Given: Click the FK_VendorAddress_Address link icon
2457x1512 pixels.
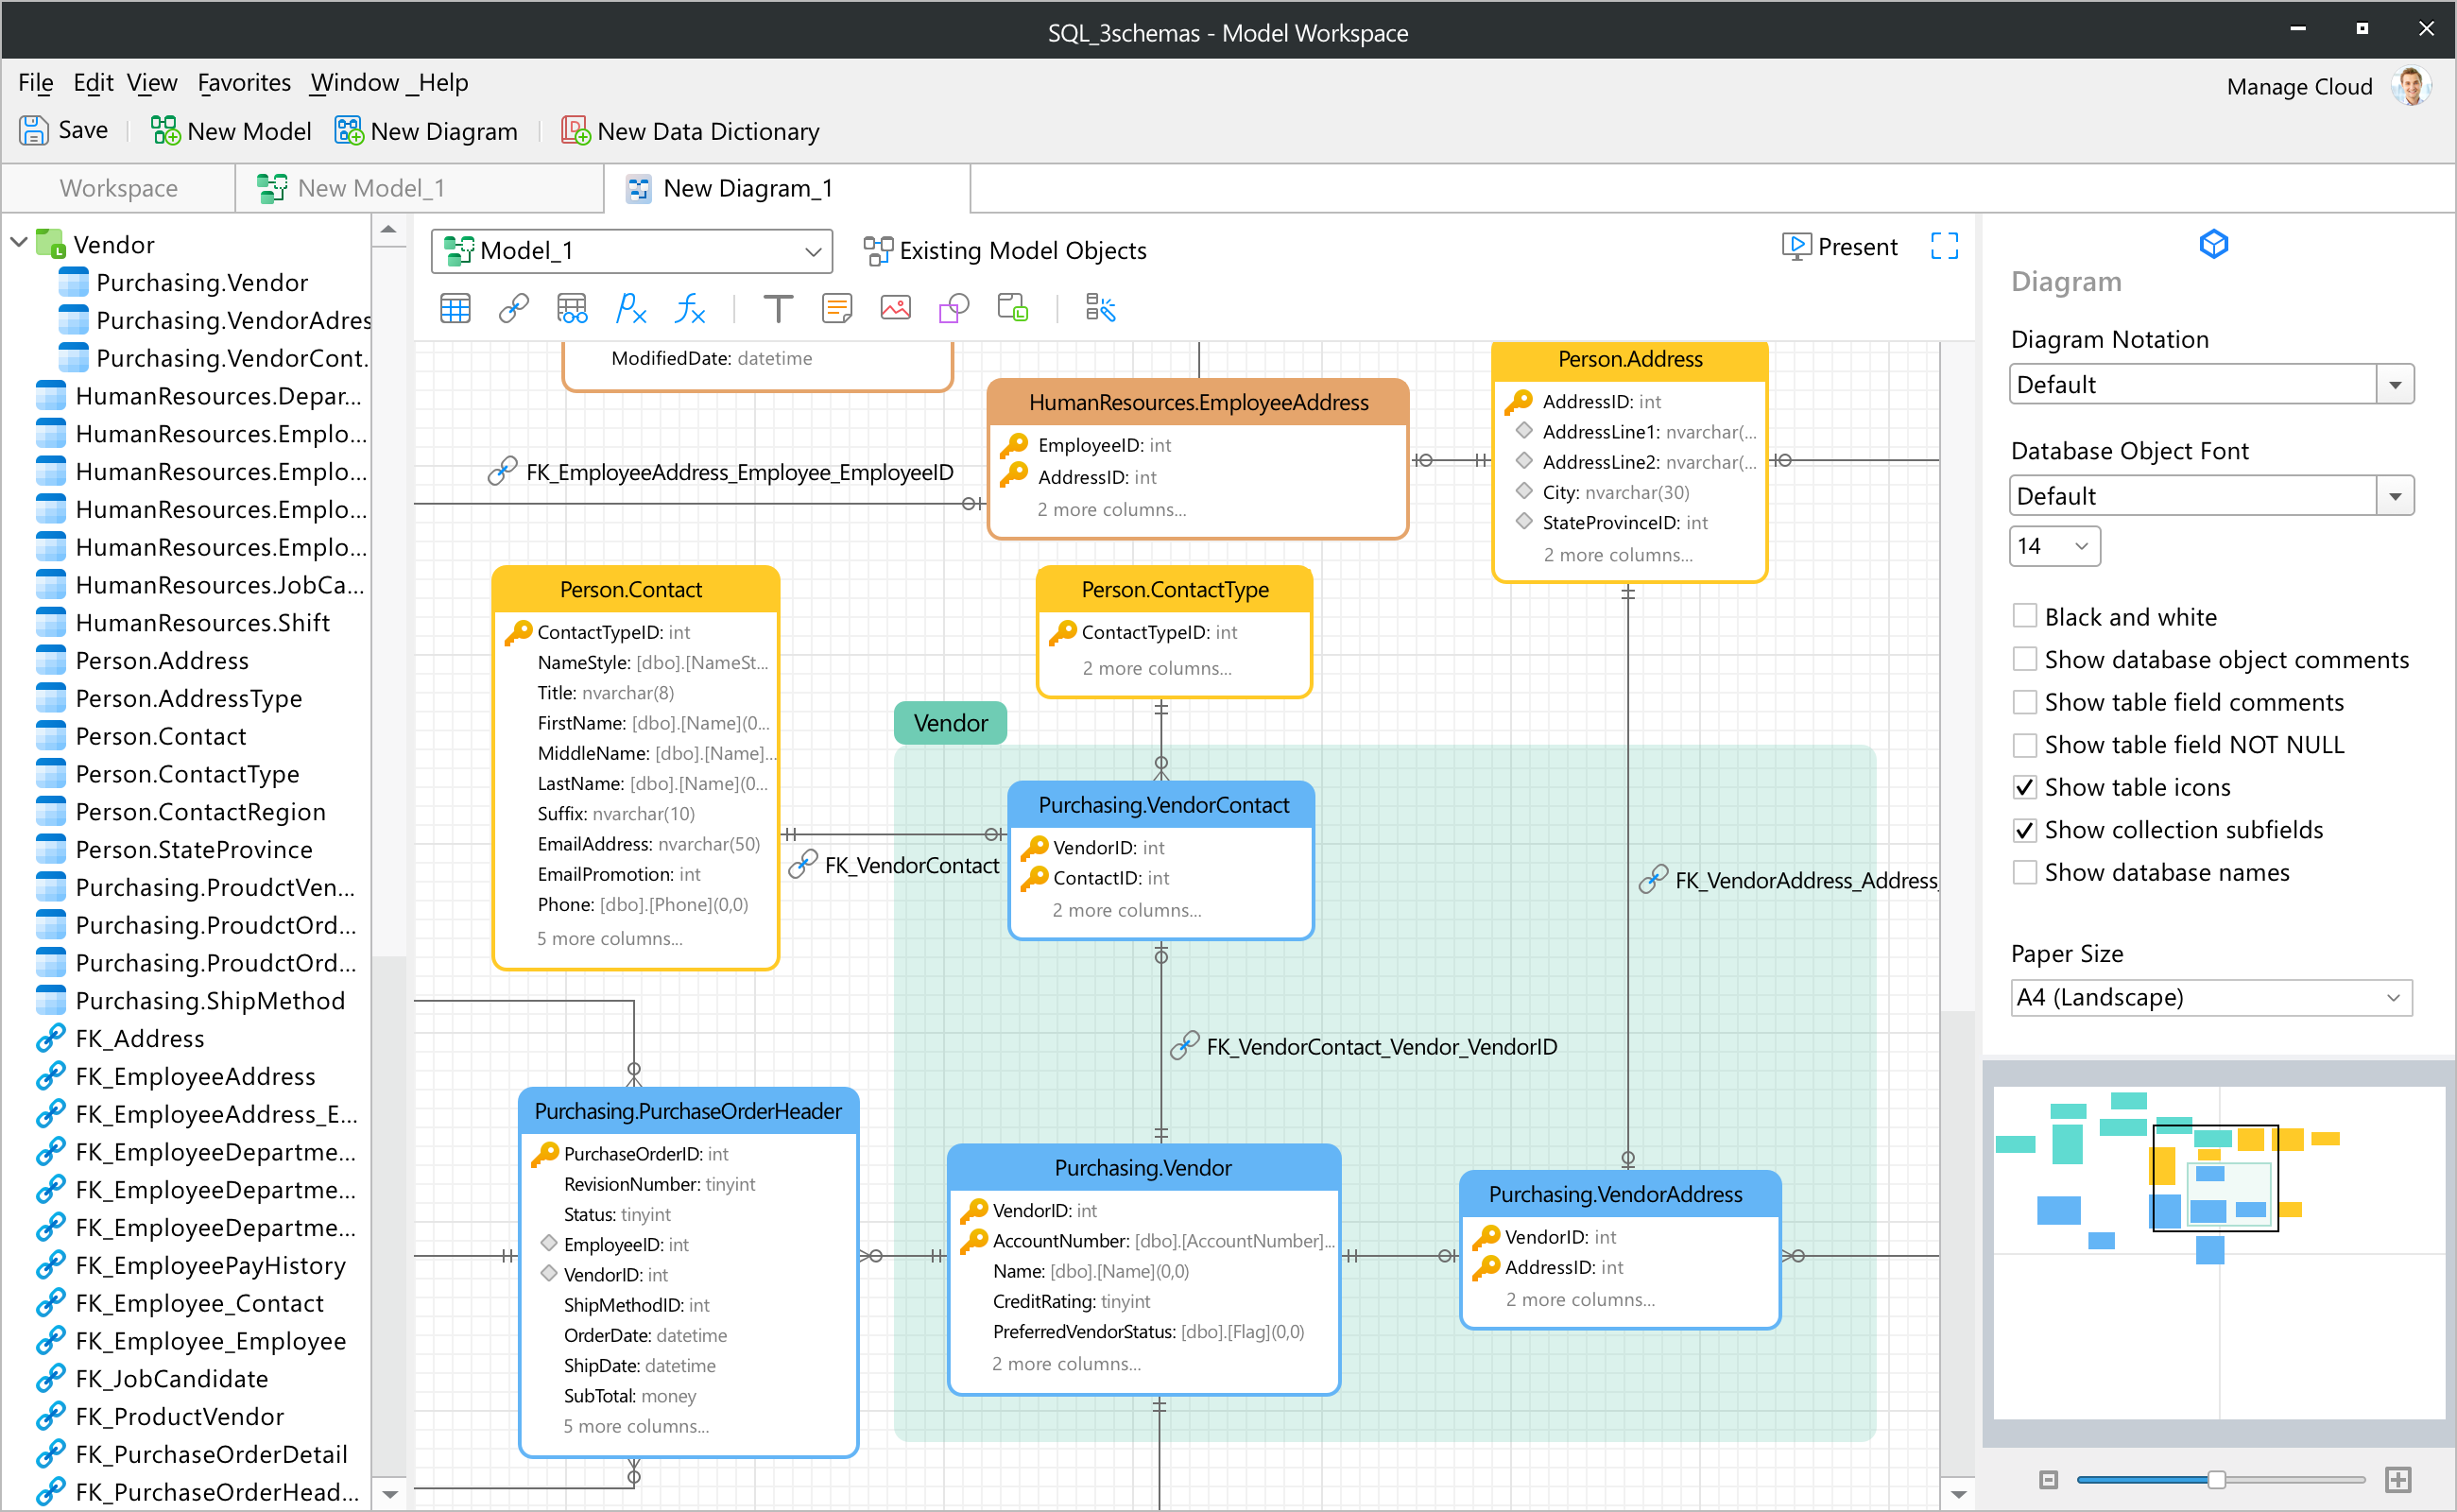Looking at the screenshot, I should [1653, 880].
